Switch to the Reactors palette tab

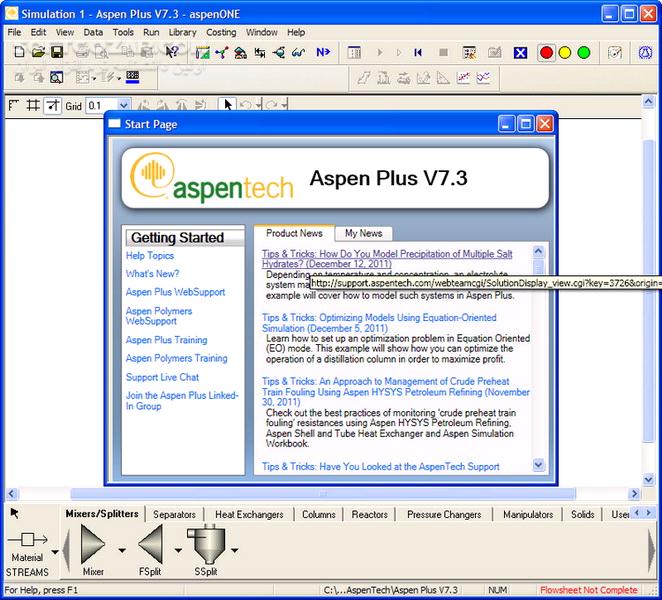(x=369, y=514)
